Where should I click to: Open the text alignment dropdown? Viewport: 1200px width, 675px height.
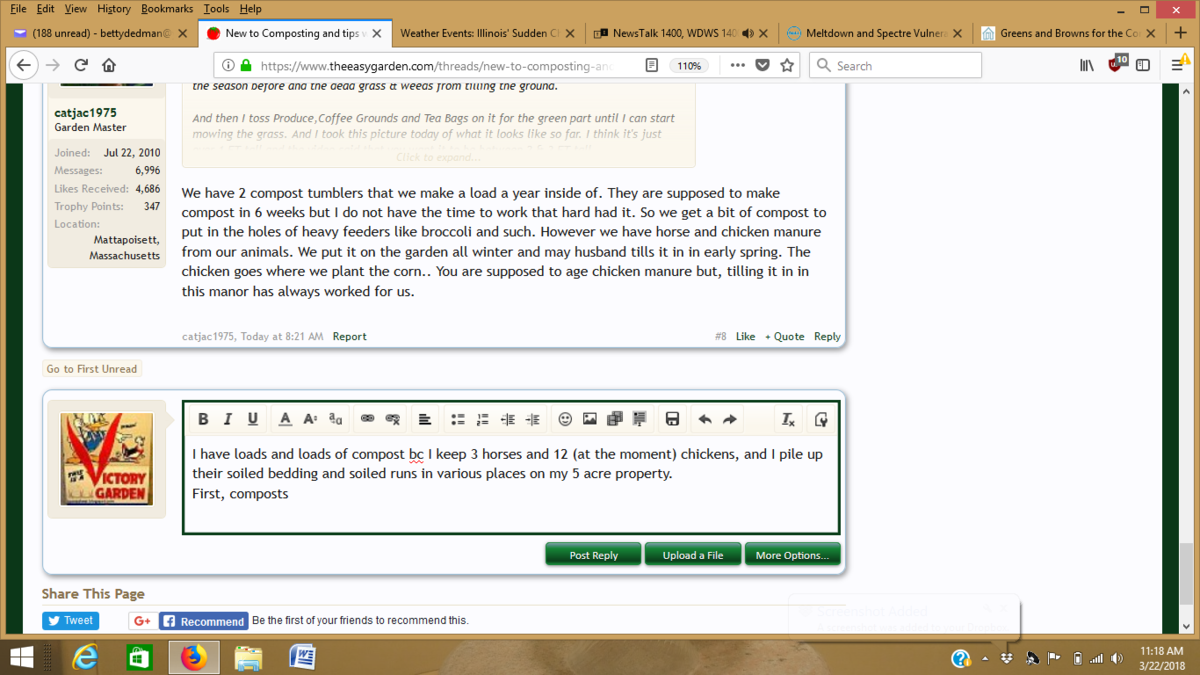(x=425, y=419)
